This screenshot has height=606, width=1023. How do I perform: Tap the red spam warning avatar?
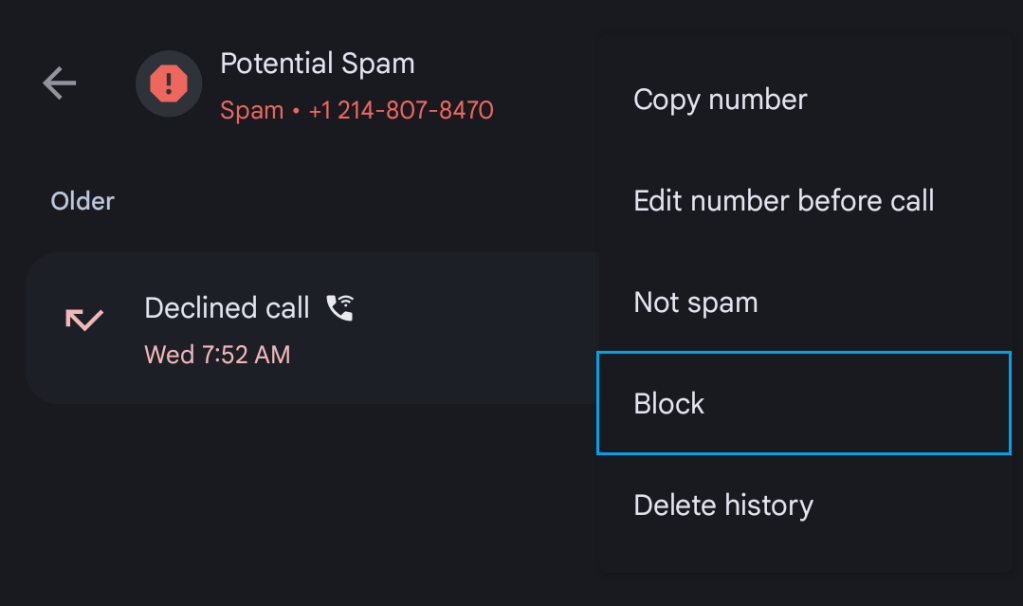169,84
